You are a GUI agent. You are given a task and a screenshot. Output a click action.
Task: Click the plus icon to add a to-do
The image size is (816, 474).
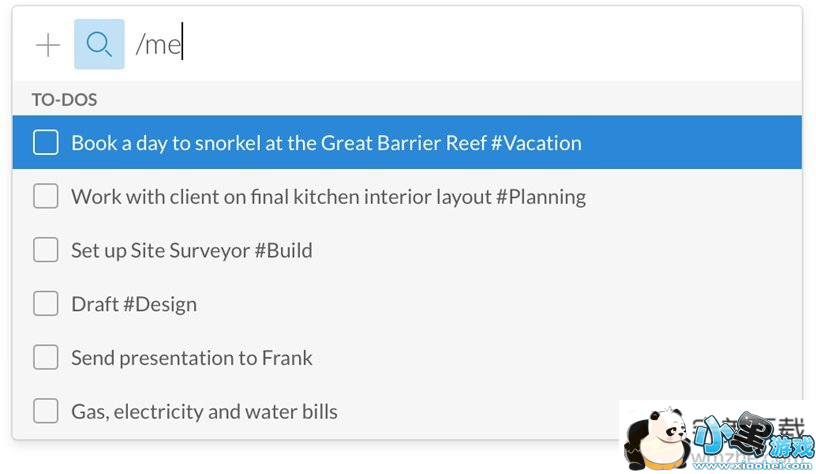click(48, 45)
